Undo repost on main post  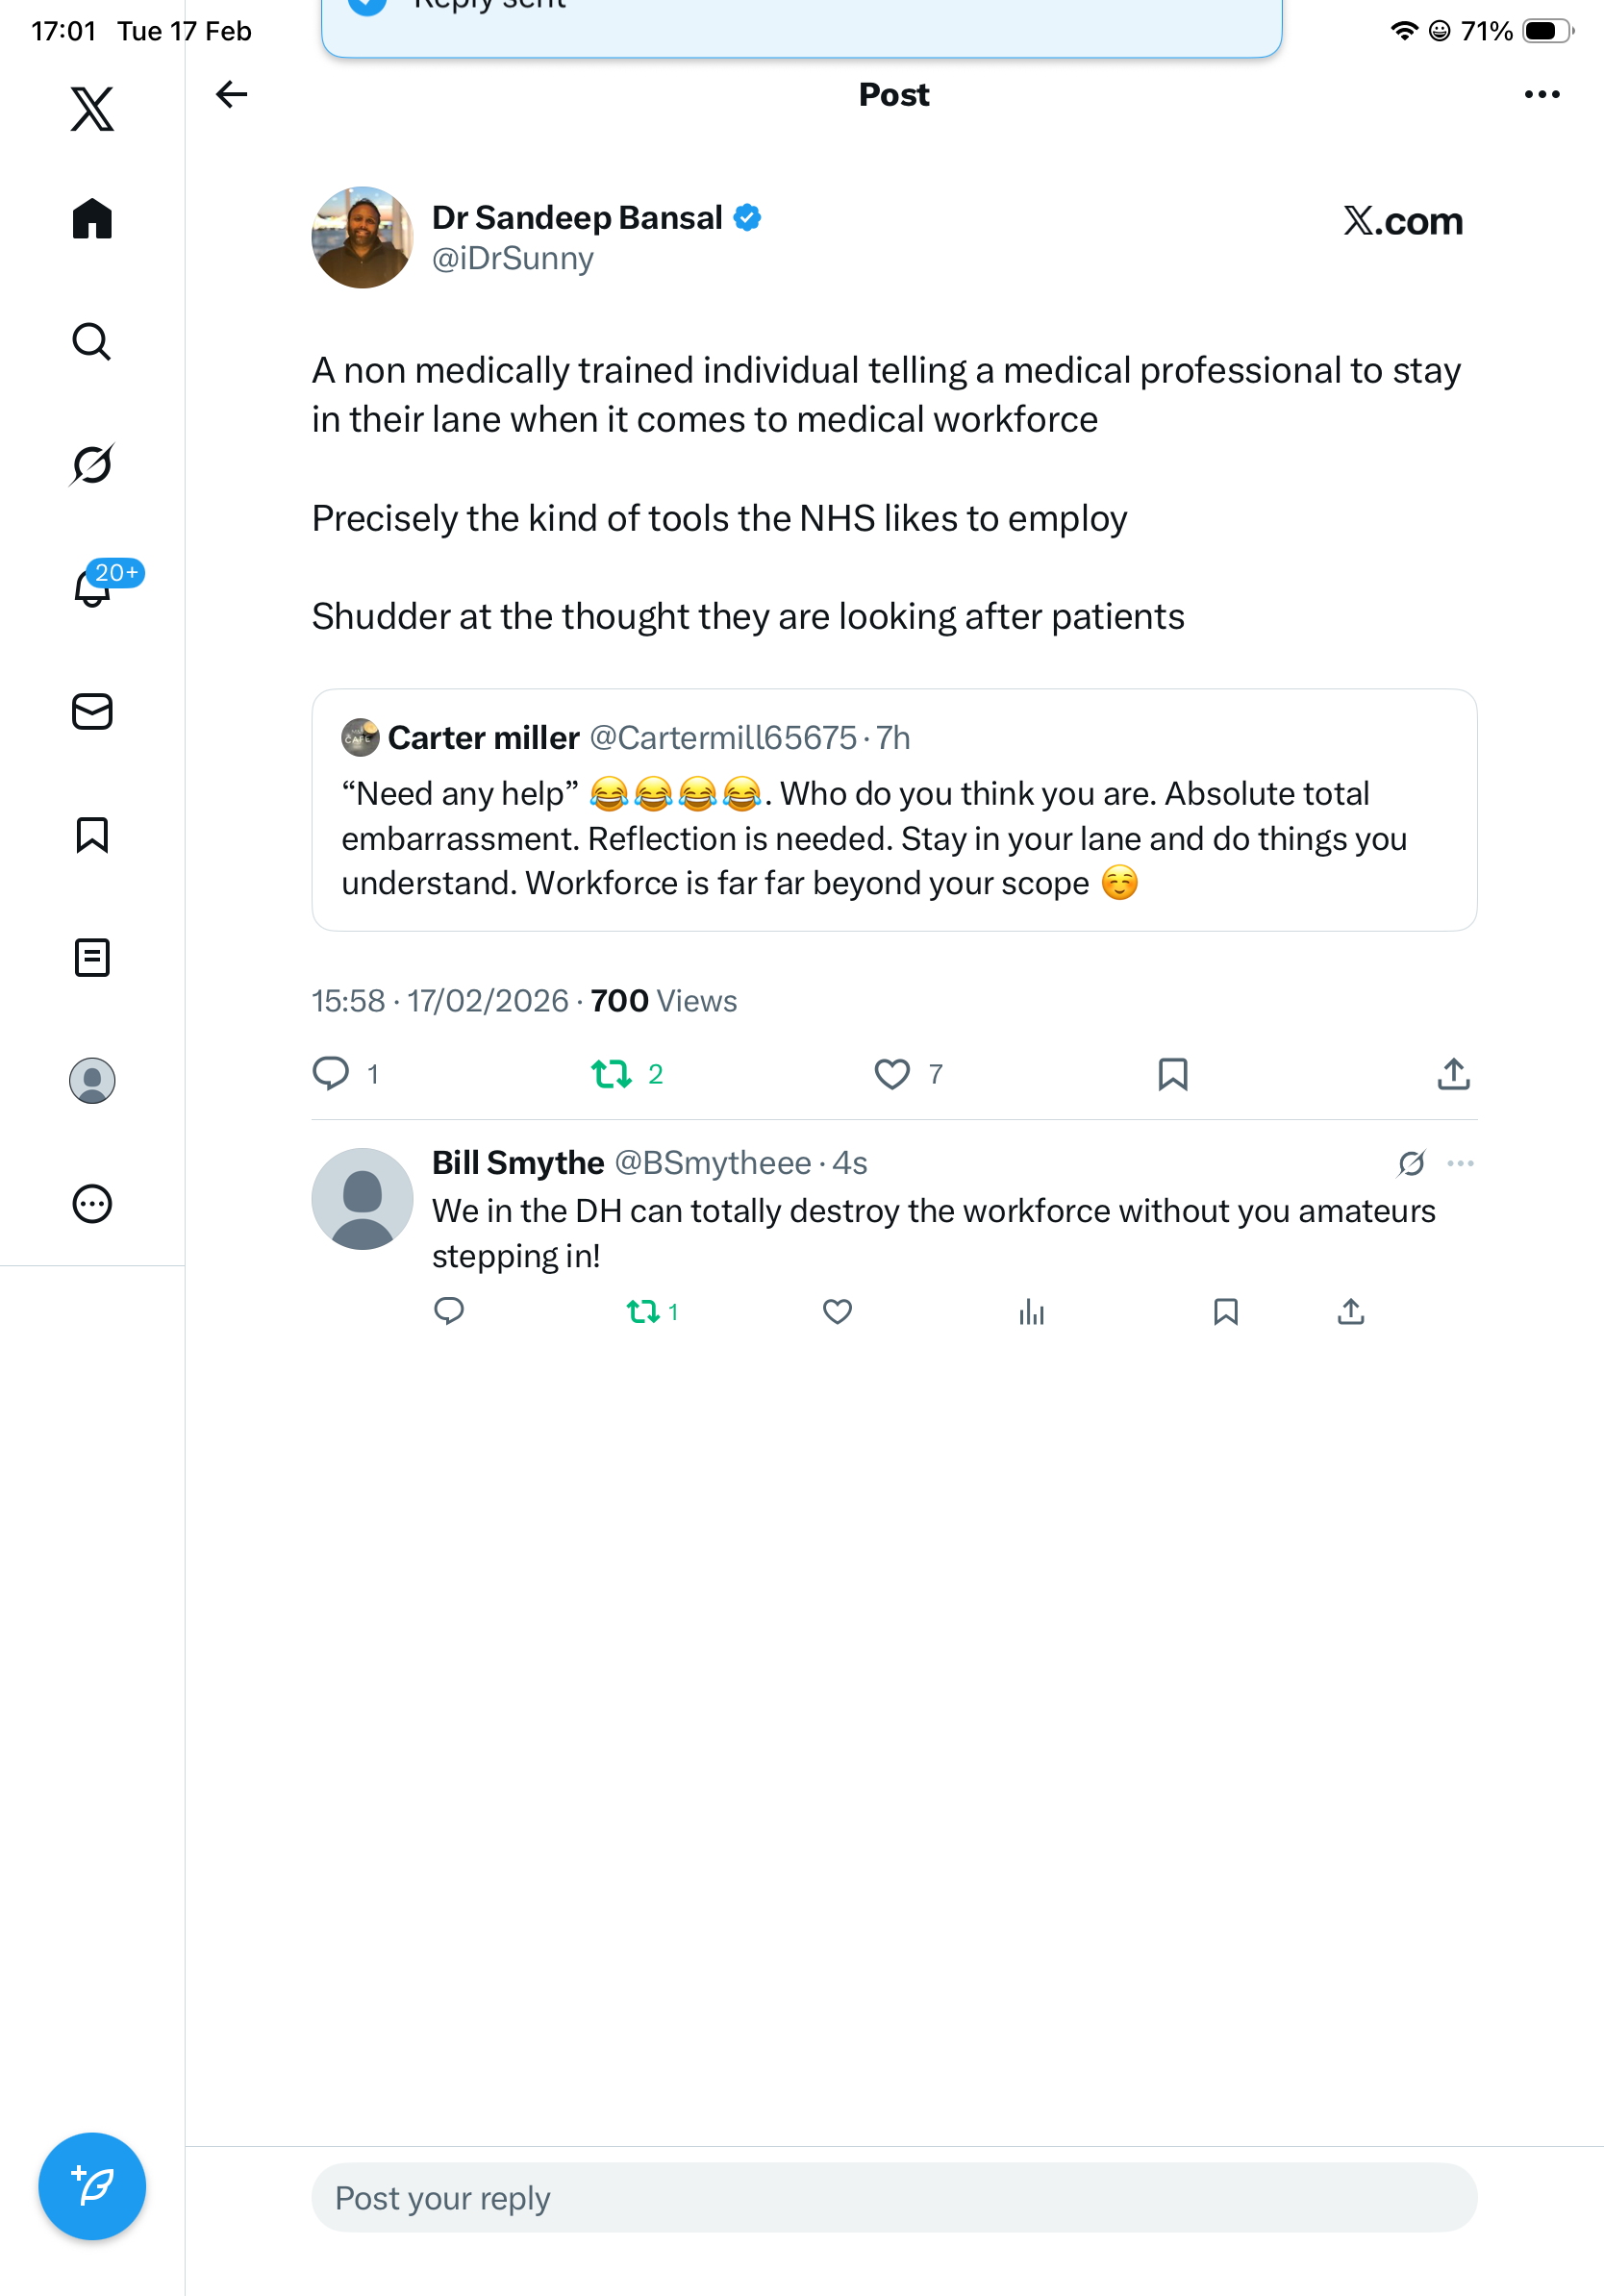[x=611, y=1074]
